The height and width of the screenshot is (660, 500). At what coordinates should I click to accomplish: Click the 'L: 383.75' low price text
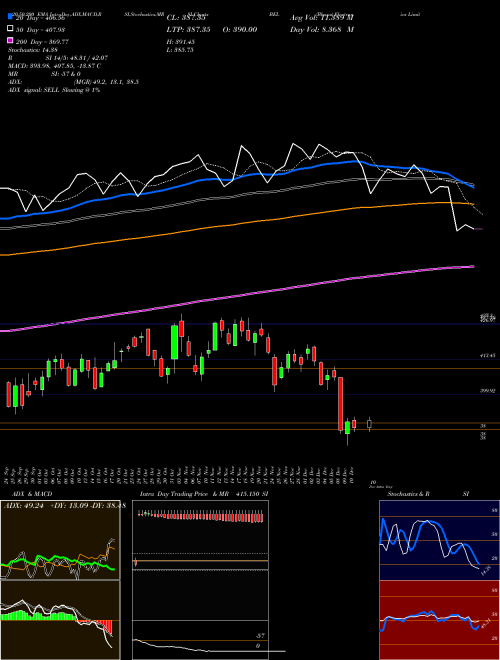coord(180,50)
